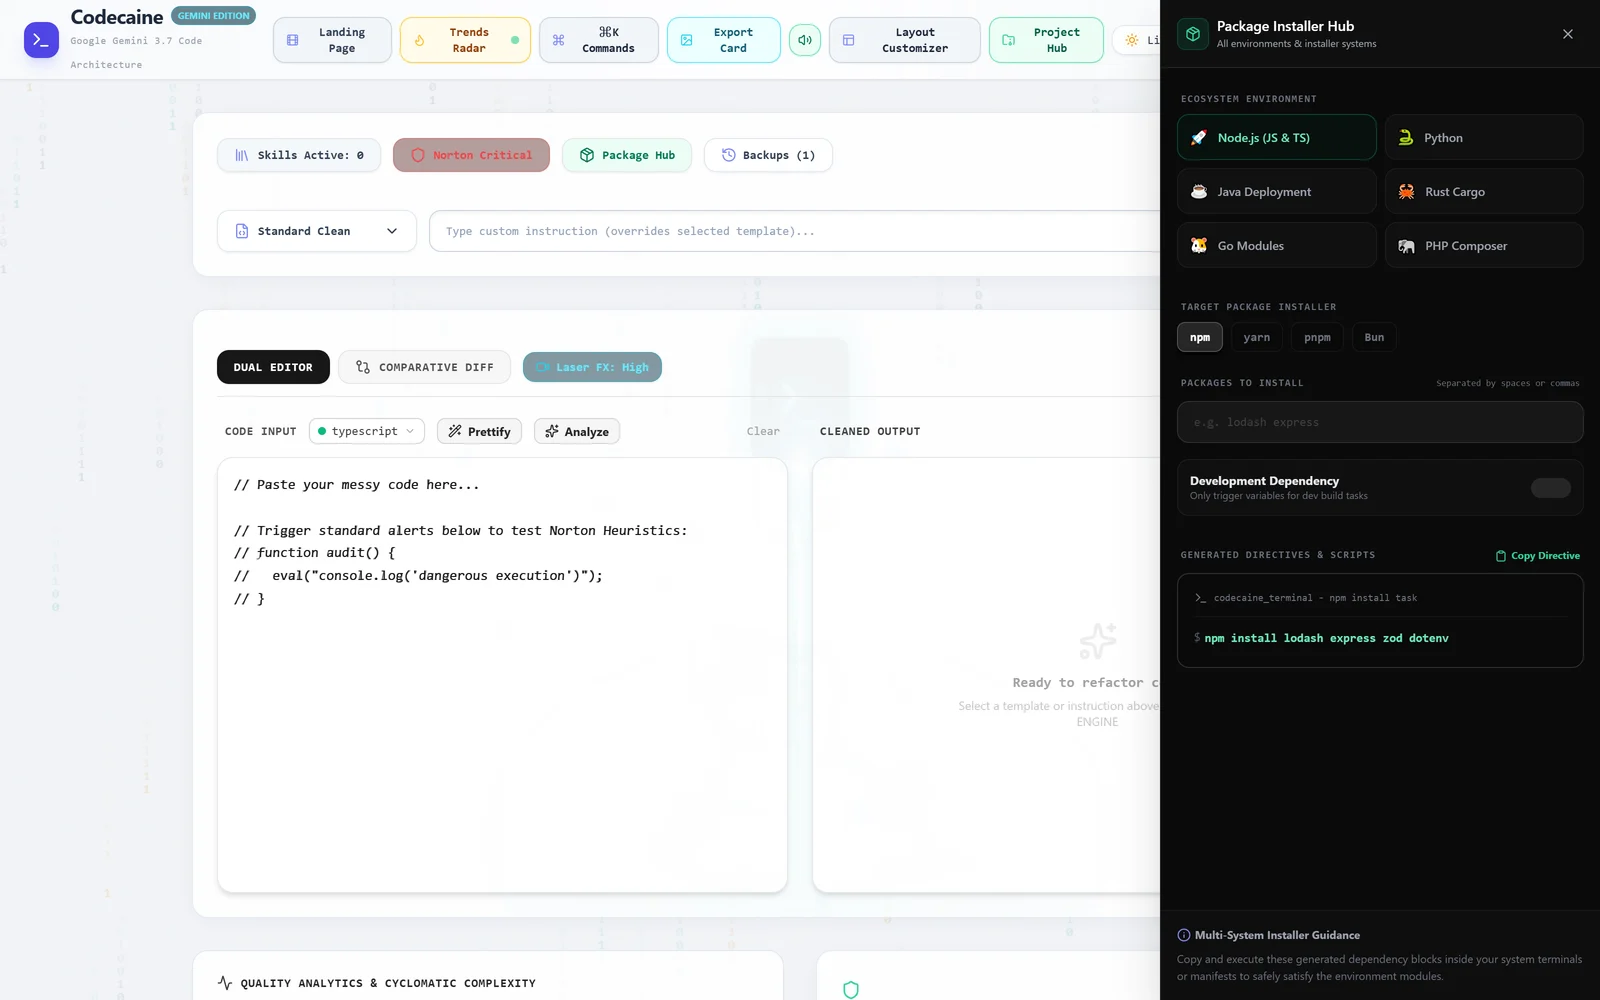The image size is (1600, 1000).
Task: Open Layout Customizer
Action: click(904, 40)
